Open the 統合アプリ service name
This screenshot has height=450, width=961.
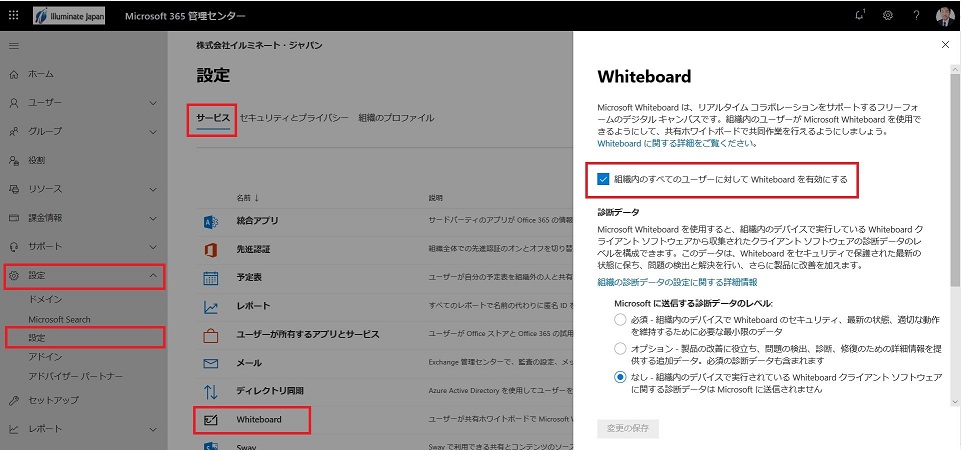pos(257,221)
